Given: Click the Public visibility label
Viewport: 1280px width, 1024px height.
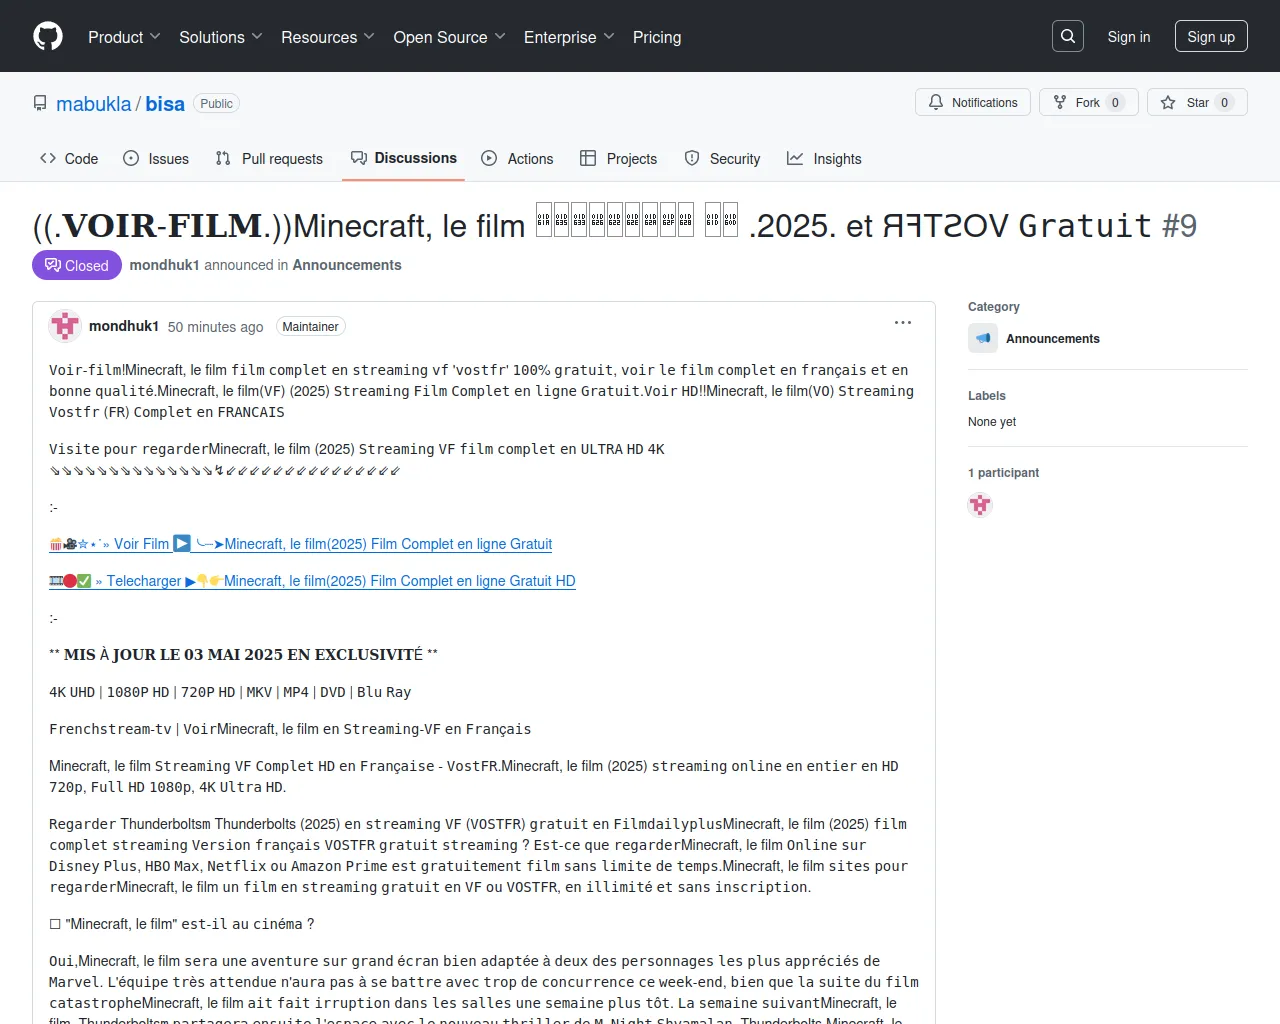Looking at the screenshot, I should click(x=216, y=104).
